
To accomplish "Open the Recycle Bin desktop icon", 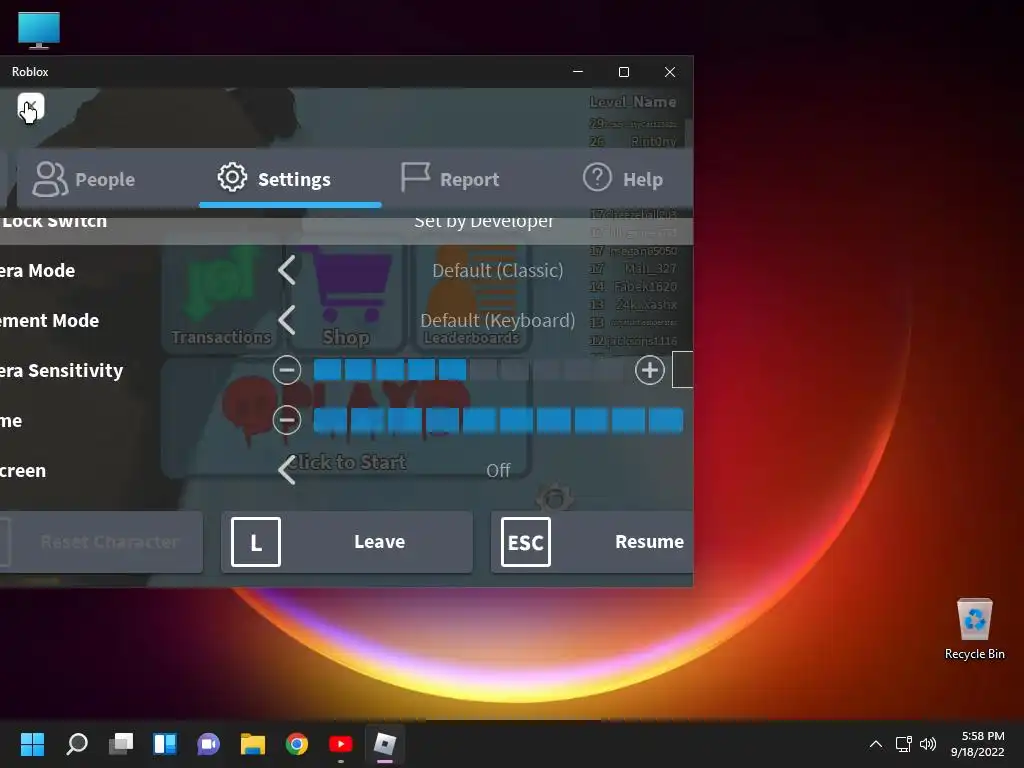I will point(974,630).
